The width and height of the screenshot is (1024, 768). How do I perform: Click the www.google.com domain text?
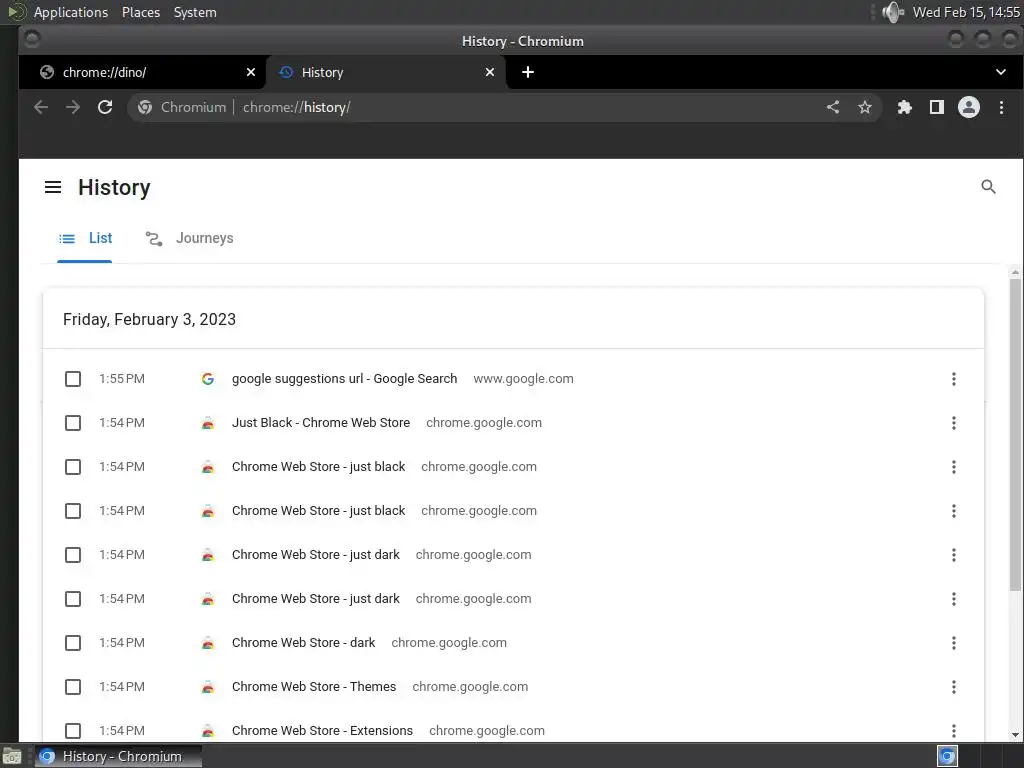point(523,379)
